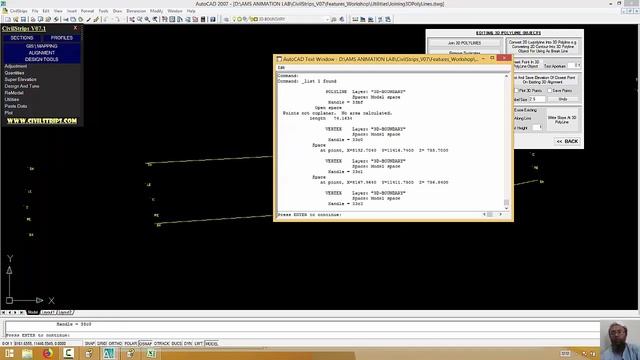Image resolution: width=640 pixels, height=360 pixels.
Task: Toggle SNAP in the status bar
Action: (x=89, y=344)
